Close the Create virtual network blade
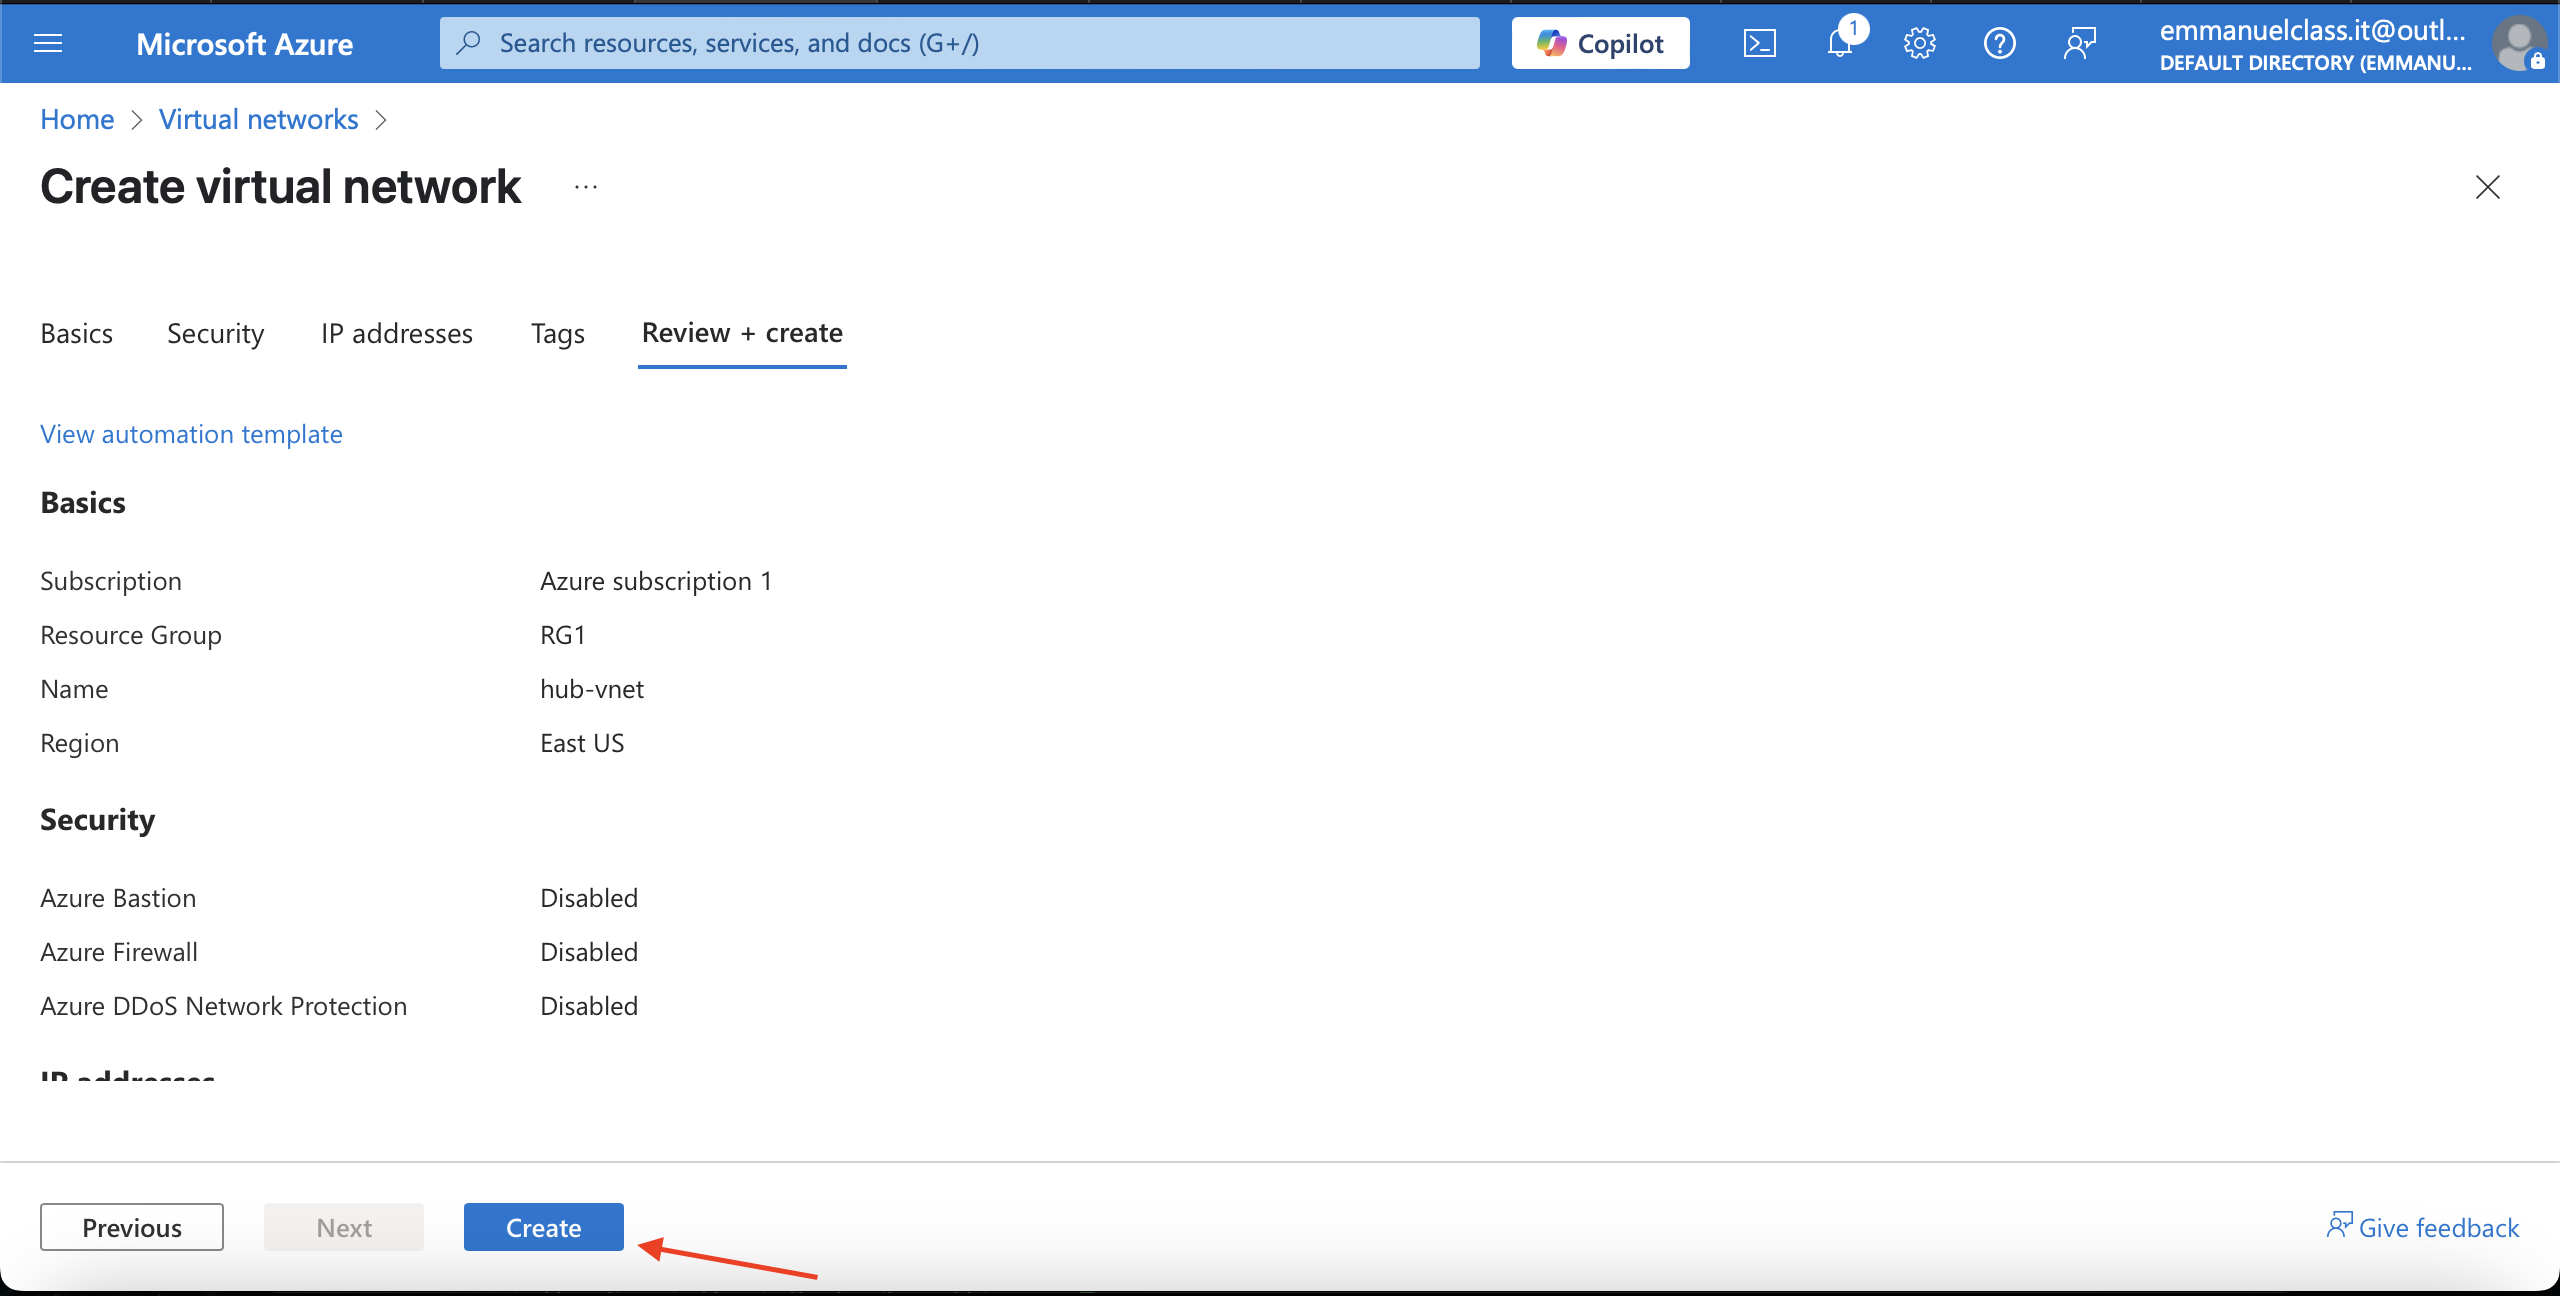Viewport: 2560px width, 1296px height. point(2487,187)
